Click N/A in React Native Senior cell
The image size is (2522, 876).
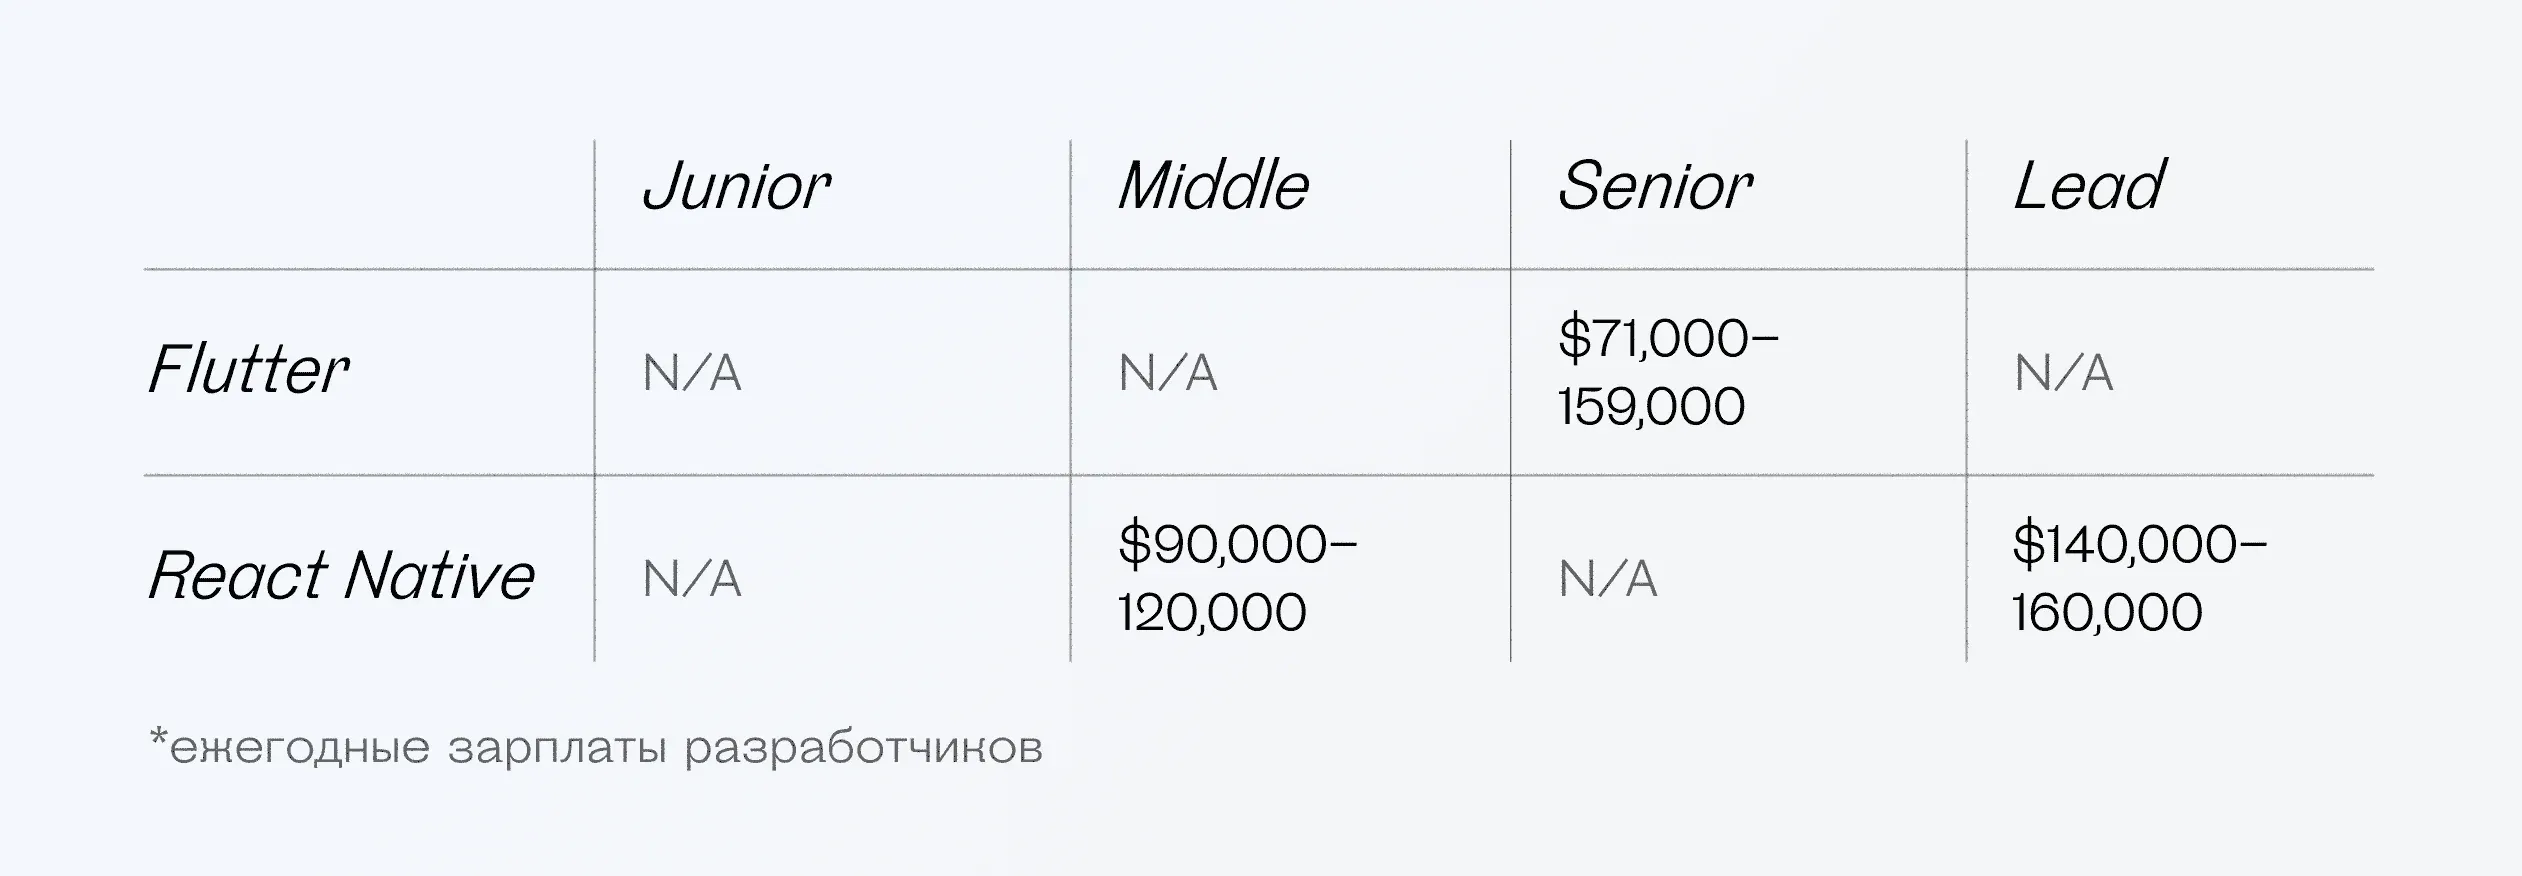pyautogui.click(x=1608, y=579)
